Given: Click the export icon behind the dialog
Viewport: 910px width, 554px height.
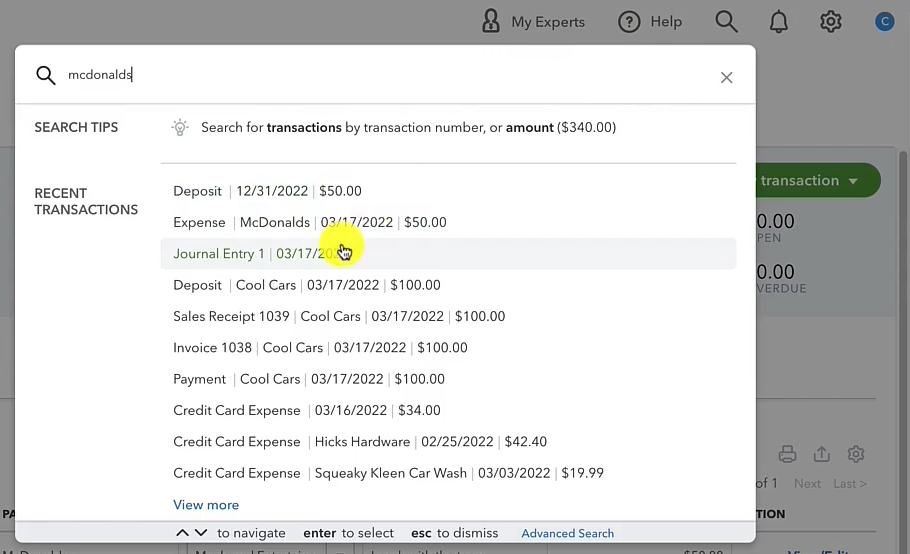Looking at the screenshot, I should click(x=821, y=454).
